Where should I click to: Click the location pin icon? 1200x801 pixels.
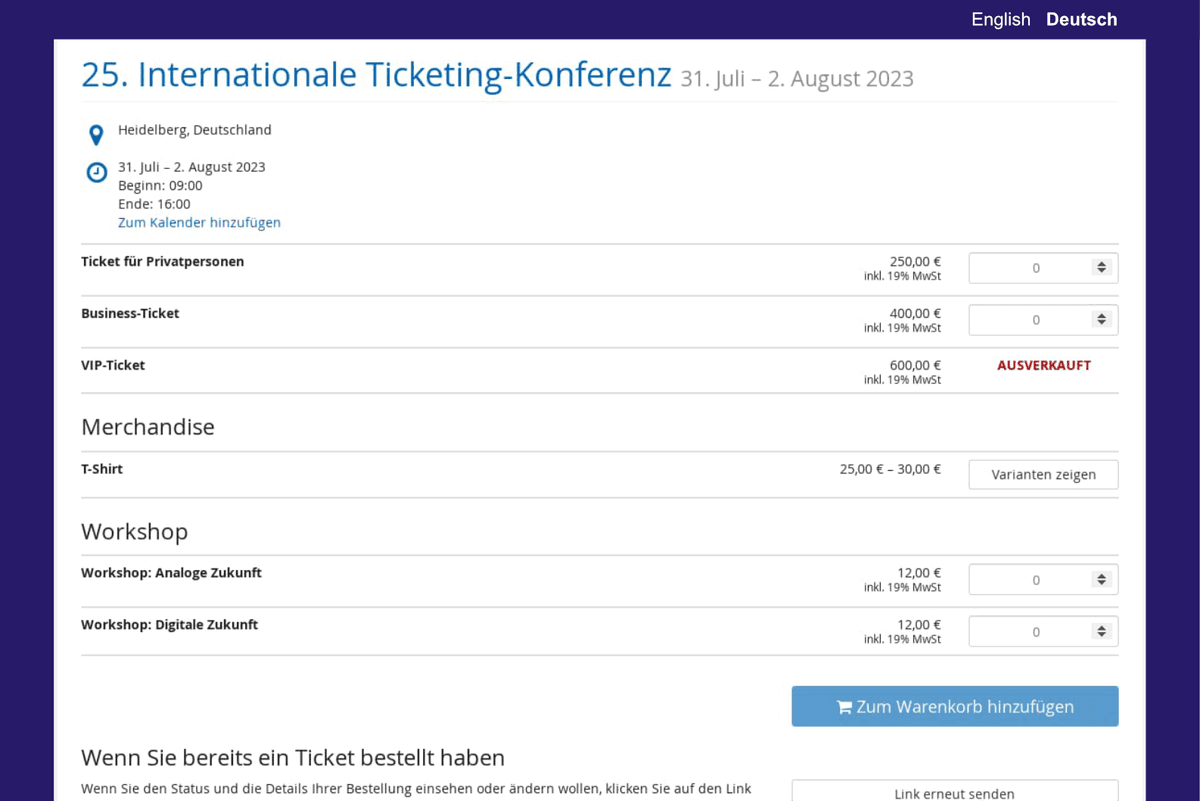tap(96, 135)
